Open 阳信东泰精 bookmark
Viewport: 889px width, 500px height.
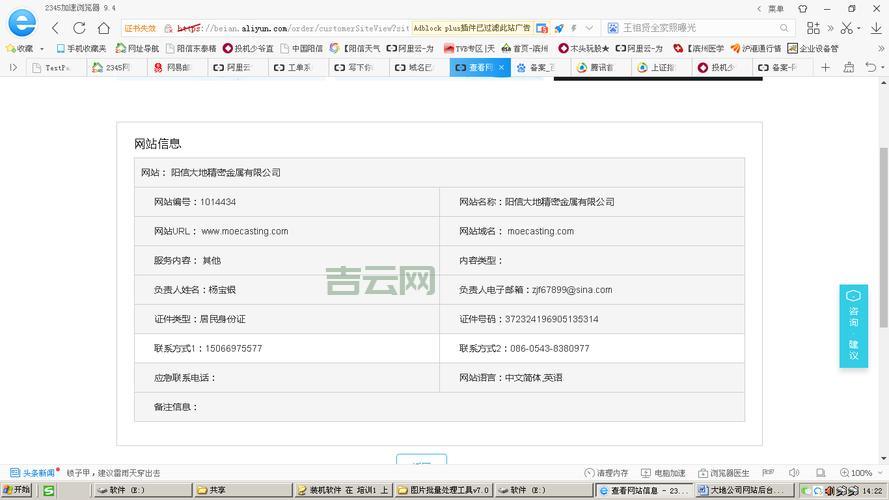(191, 48)
